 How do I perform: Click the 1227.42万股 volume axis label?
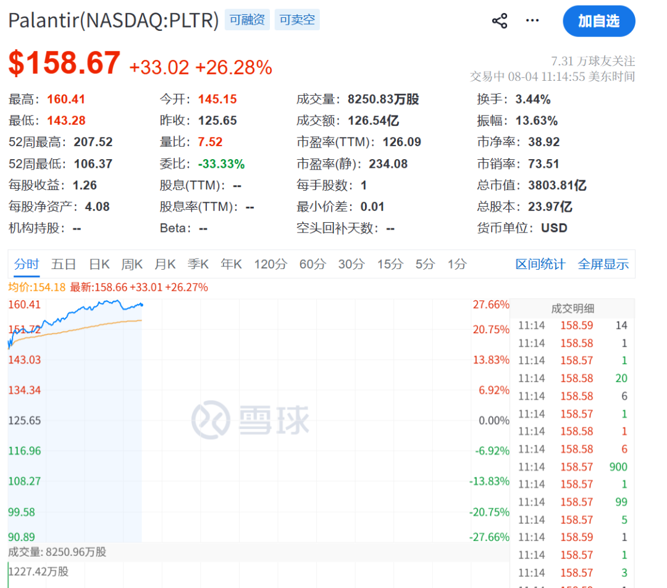[38, 571]
